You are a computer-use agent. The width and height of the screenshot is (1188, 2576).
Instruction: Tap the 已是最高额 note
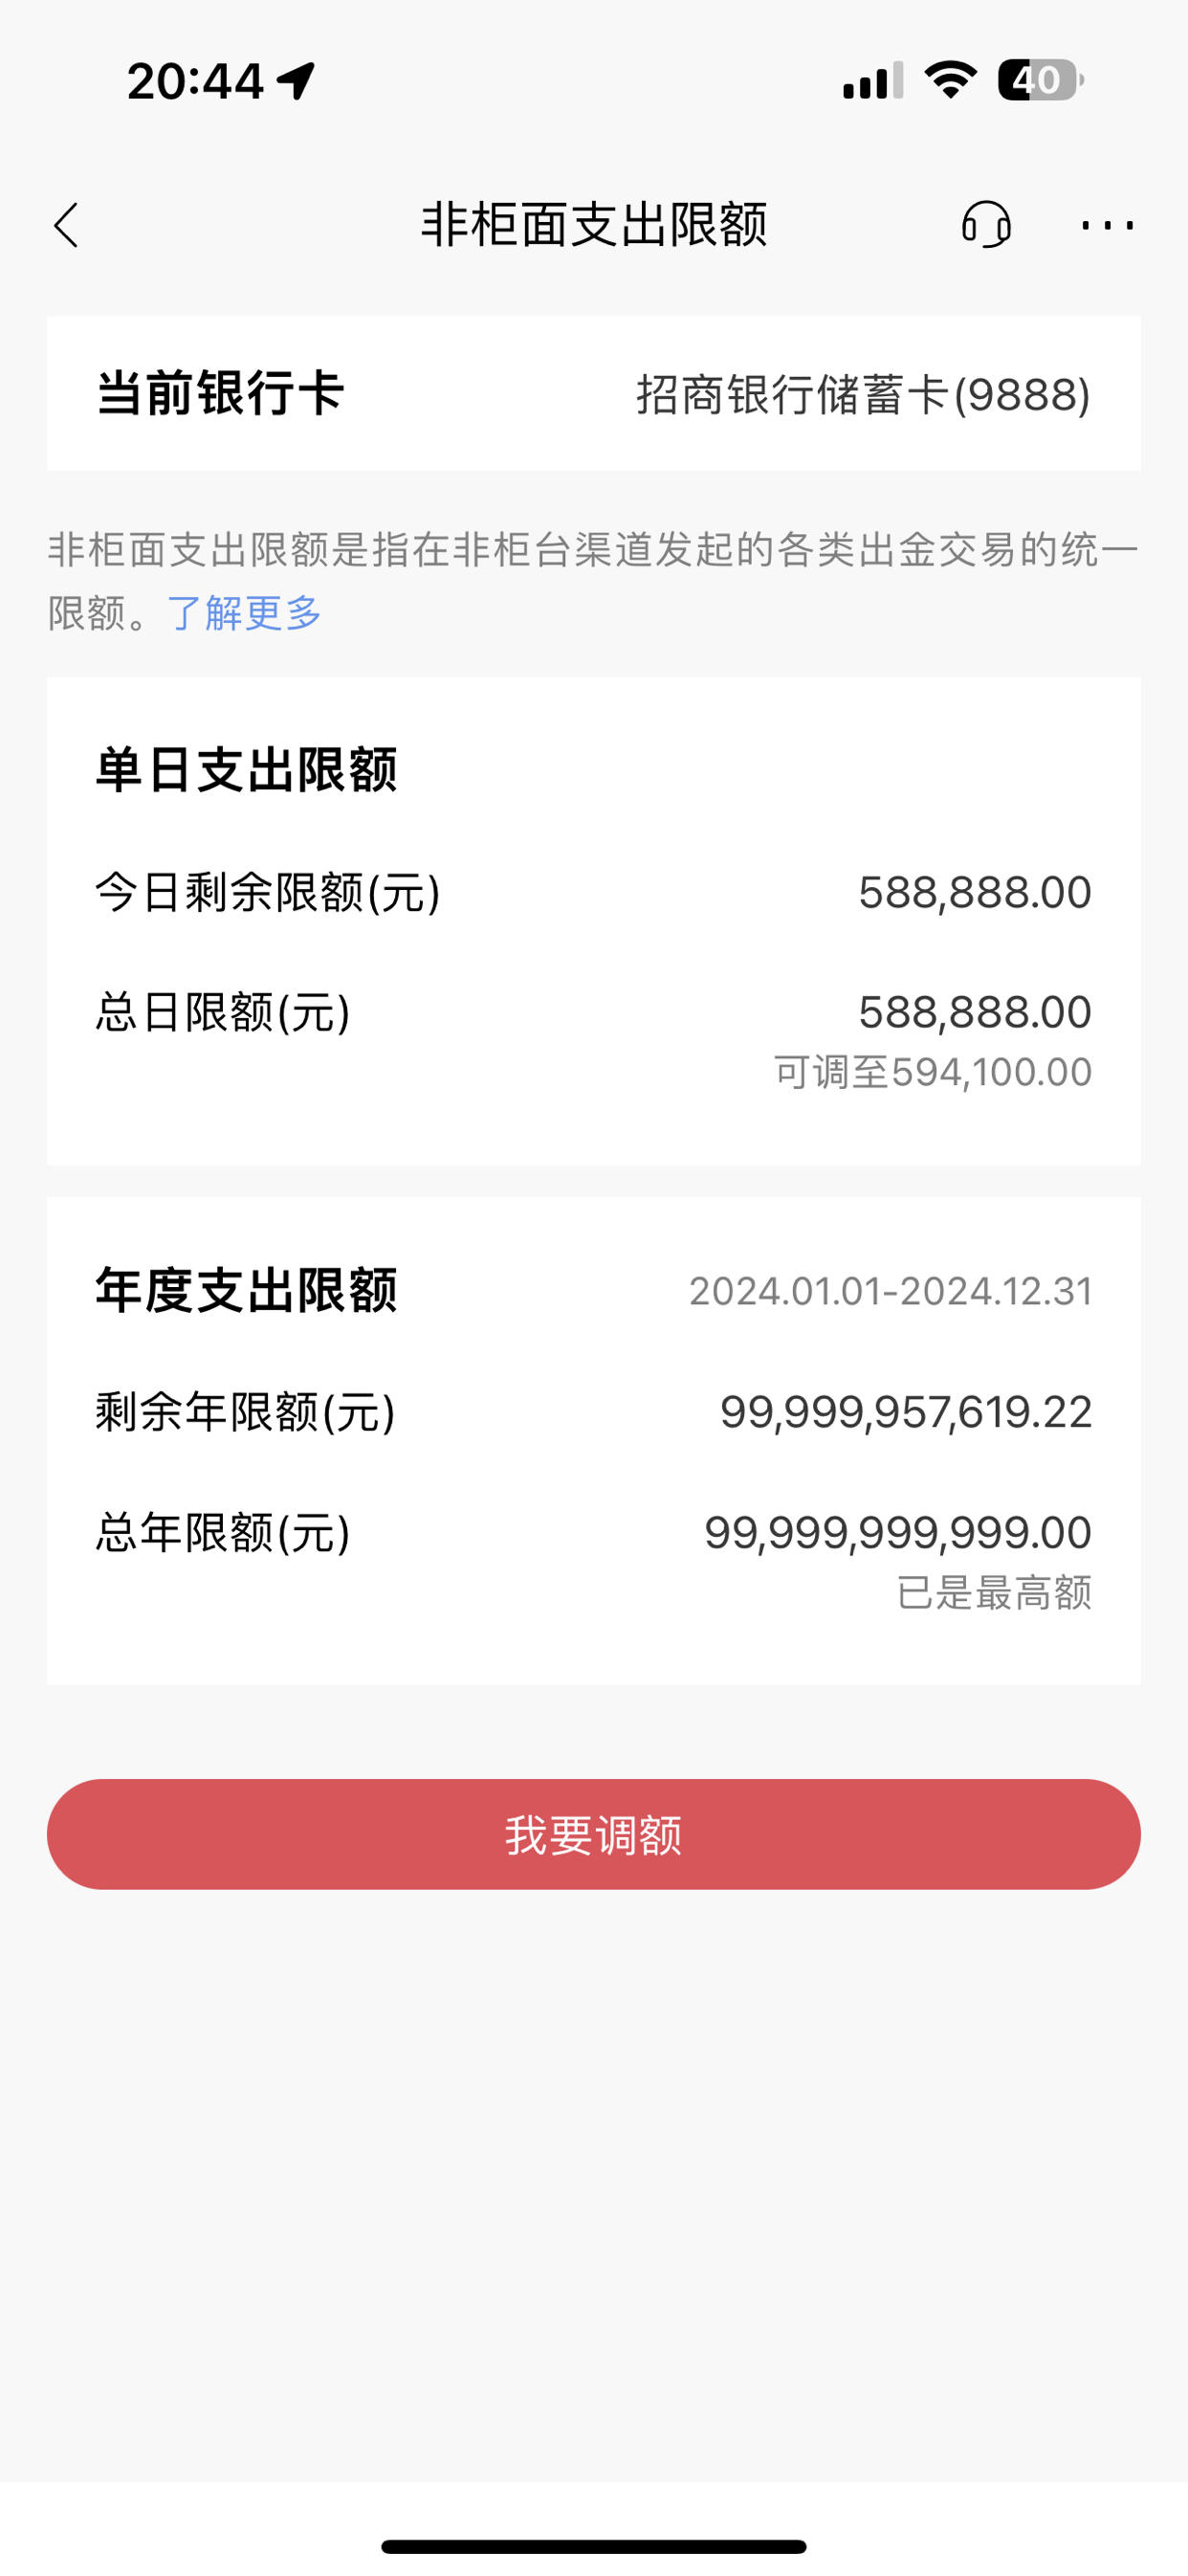[x=993, y=1592]
